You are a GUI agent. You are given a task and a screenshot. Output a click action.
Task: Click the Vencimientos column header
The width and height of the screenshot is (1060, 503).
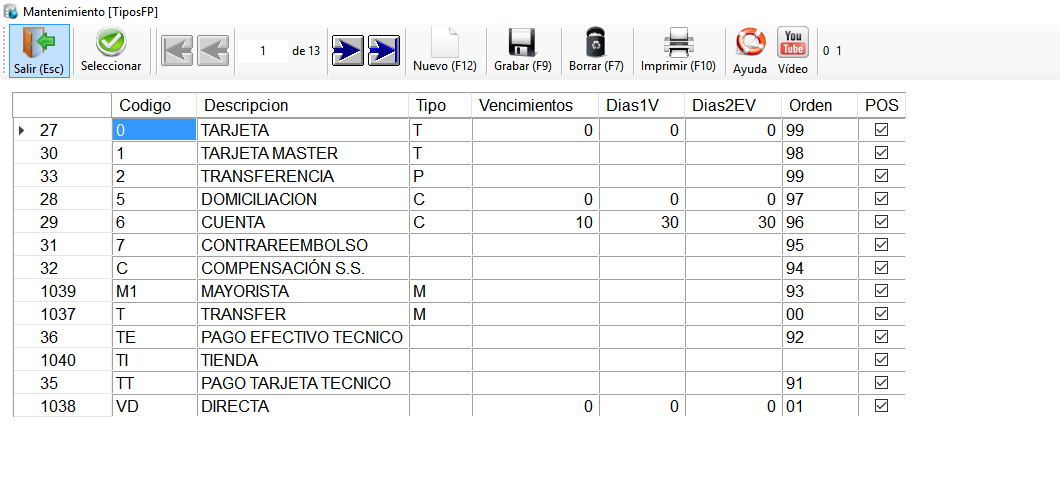coord(535,105)
